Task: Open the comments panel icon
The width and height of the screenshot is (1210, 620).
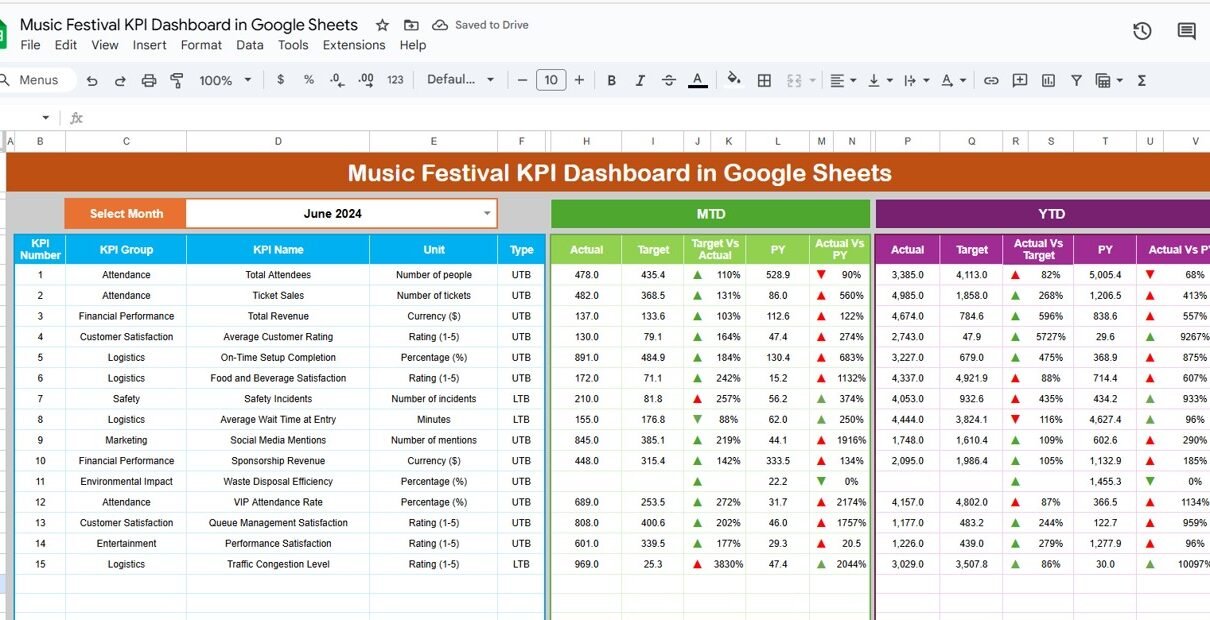Action: 1187,31
